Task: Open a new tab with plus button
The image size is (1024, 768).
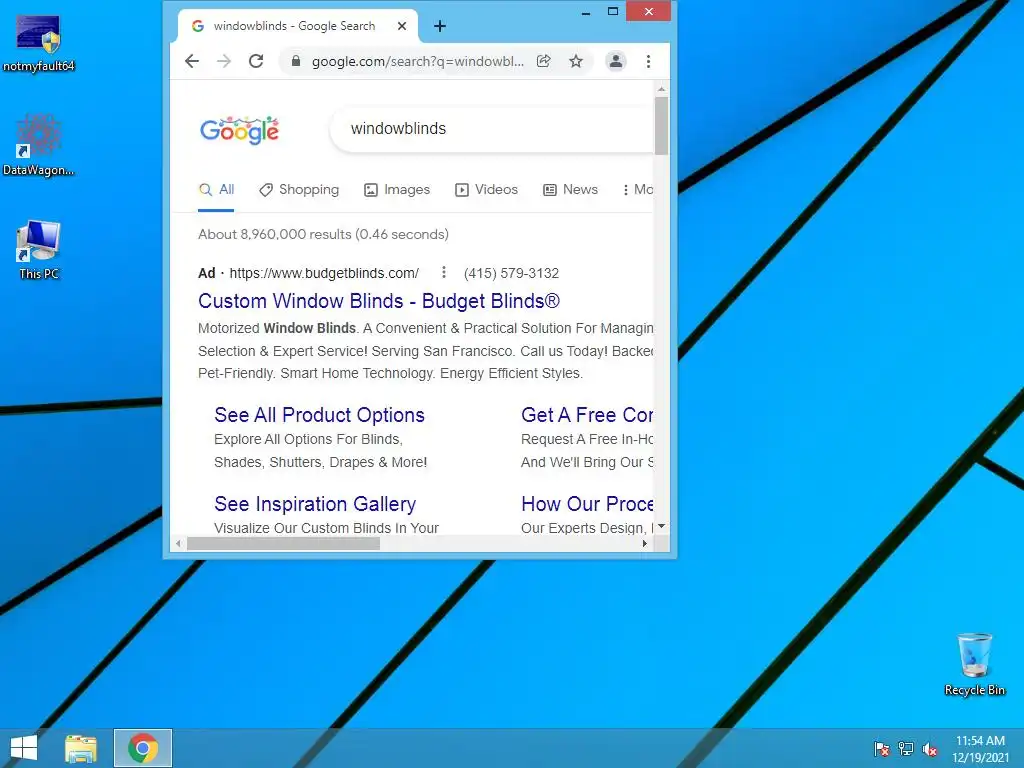Action: (x=440, y=26)
